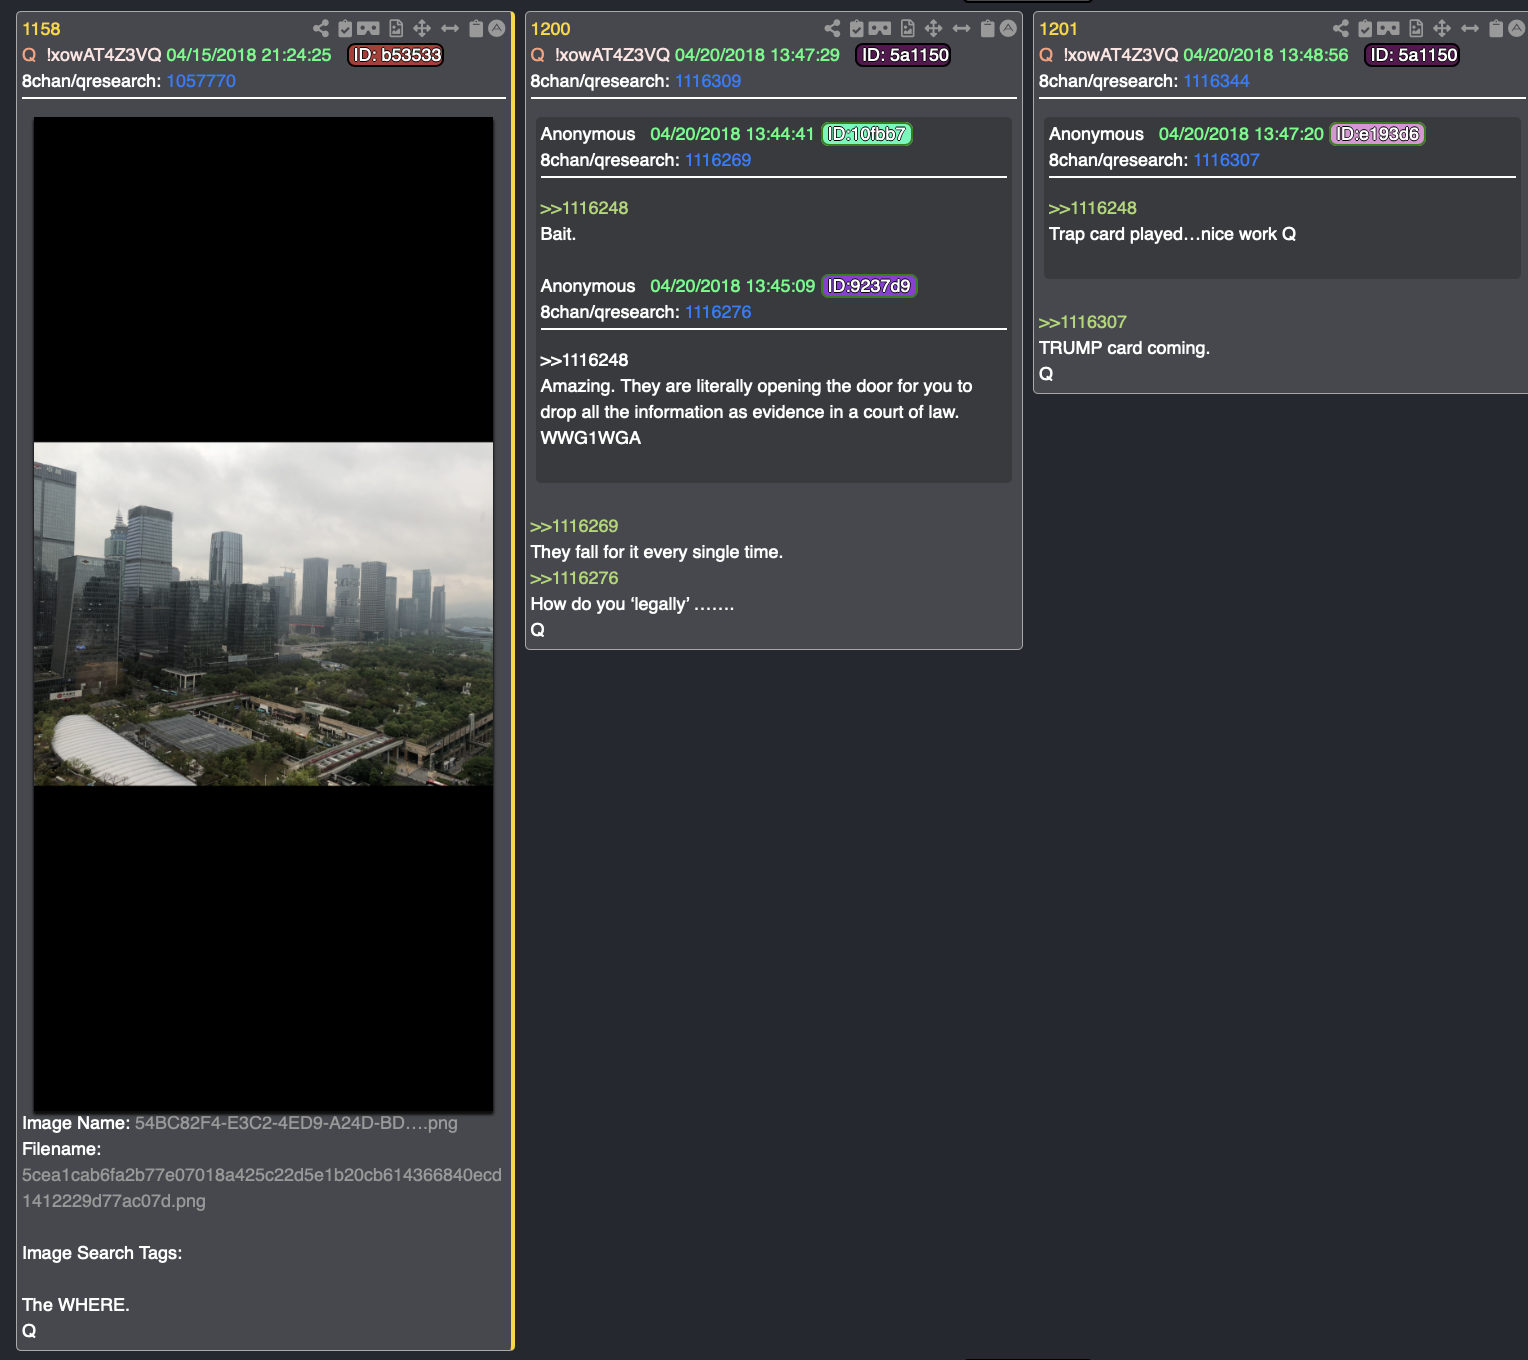The height and width of the screenshot is (1360, 1528).
Task: Click the orange Q marker on post 1200
Action: pyautogui.click(x=538, y=55)
